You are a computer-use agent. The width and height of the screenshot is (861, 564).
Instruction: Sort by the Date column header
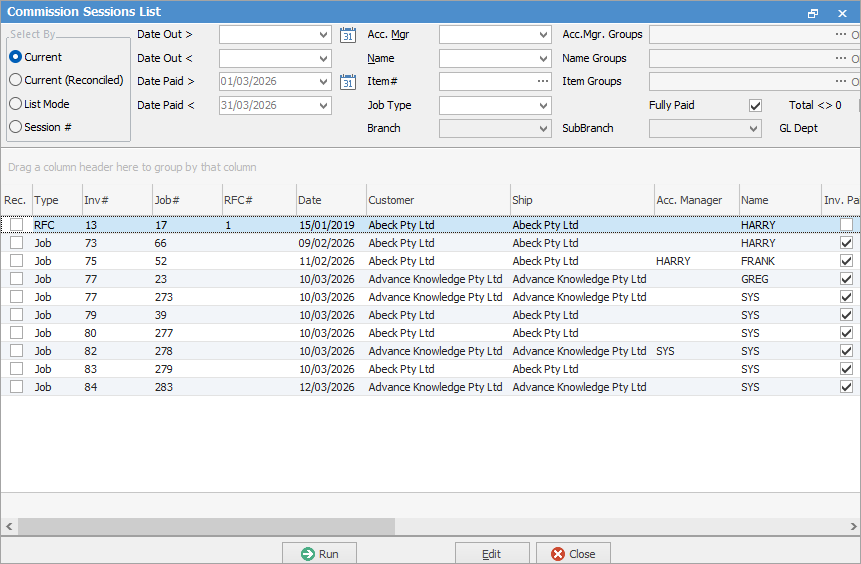pos(330,200)
